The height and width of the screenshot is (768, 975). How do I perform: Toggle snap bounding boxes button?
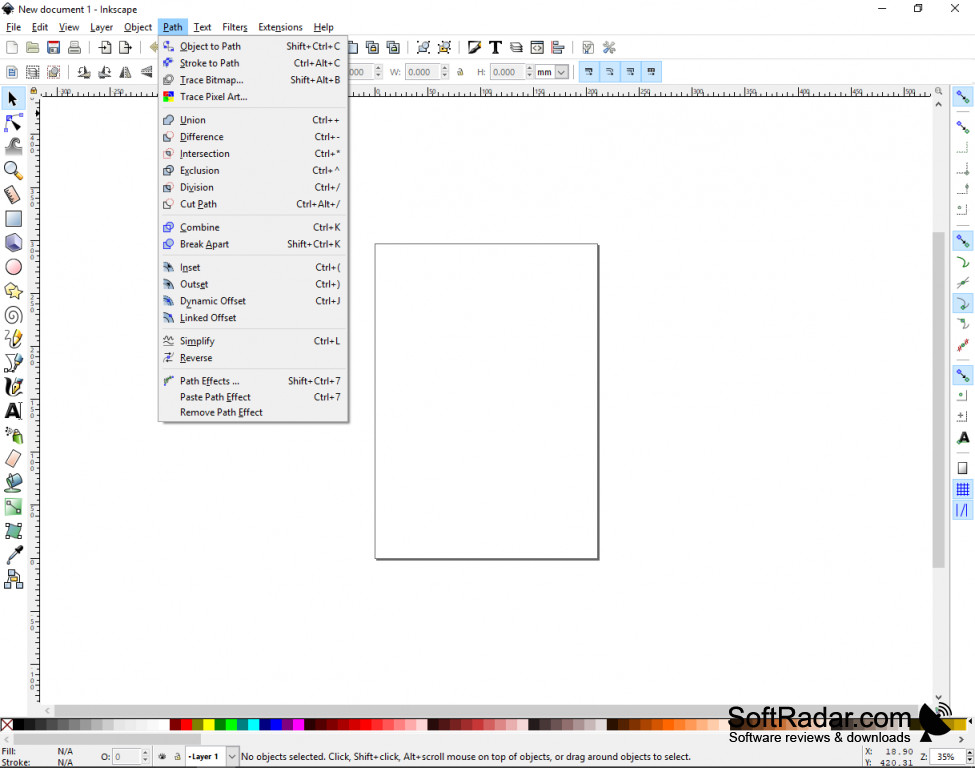(x=963, y=127)
